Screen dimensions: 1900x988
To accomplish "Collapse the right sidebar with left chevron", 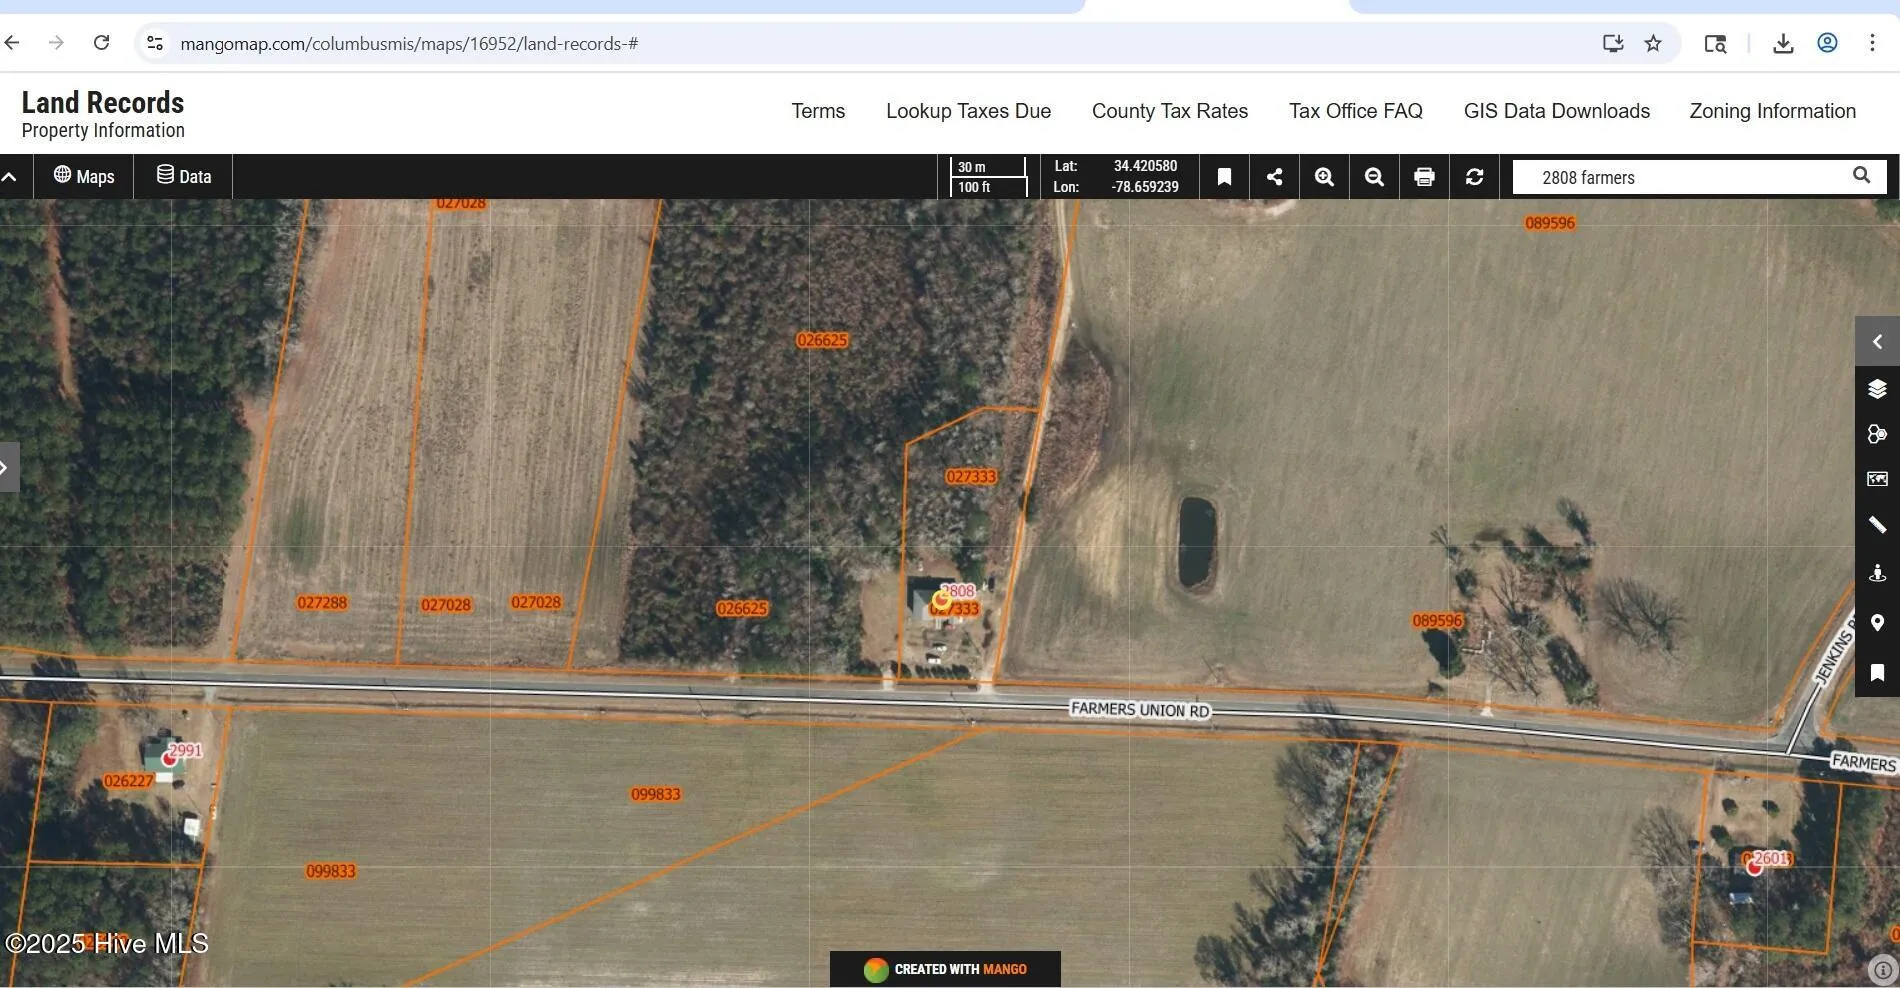I will [1877, 341].
